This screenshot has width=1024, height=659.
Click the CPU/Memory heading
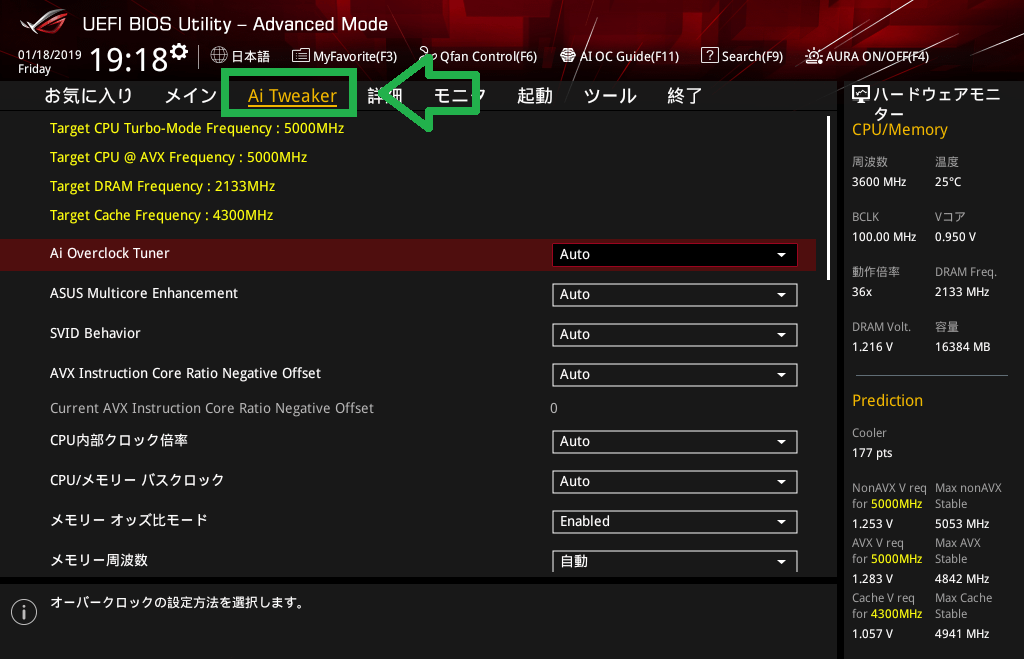[899, 129]
